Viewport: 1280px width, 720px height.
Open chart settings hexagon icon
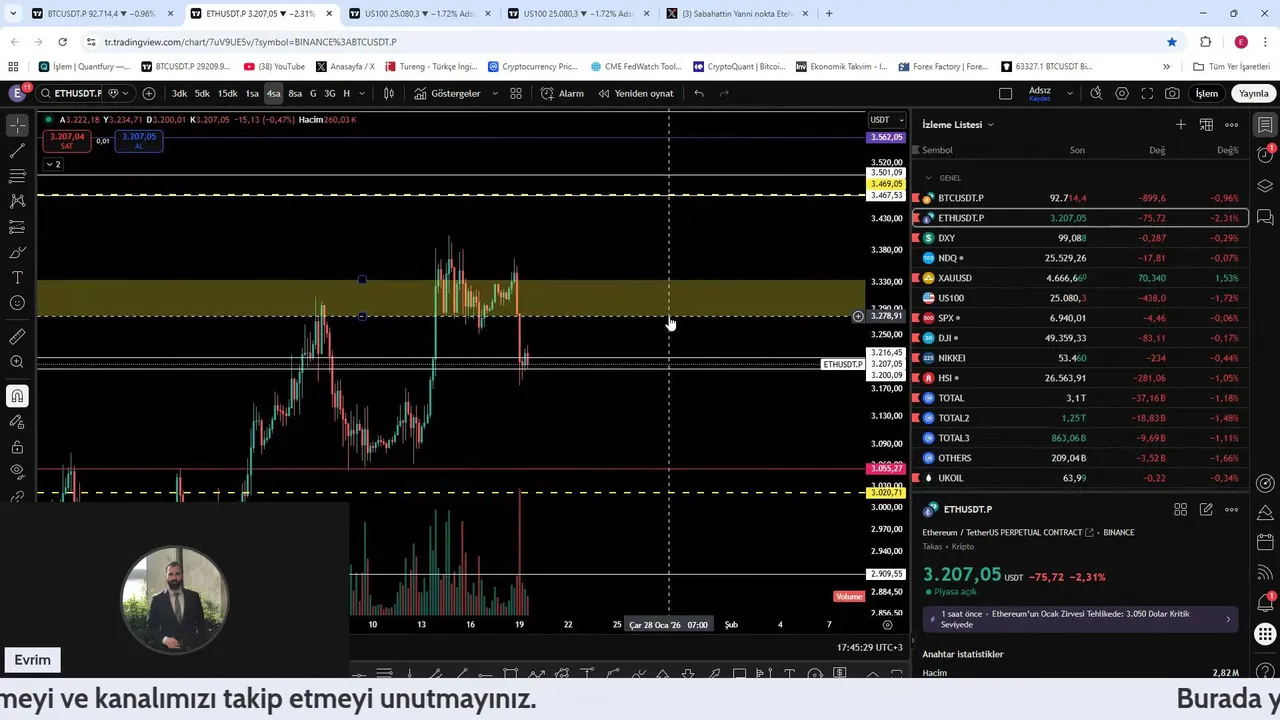[x=1122, y=93]
